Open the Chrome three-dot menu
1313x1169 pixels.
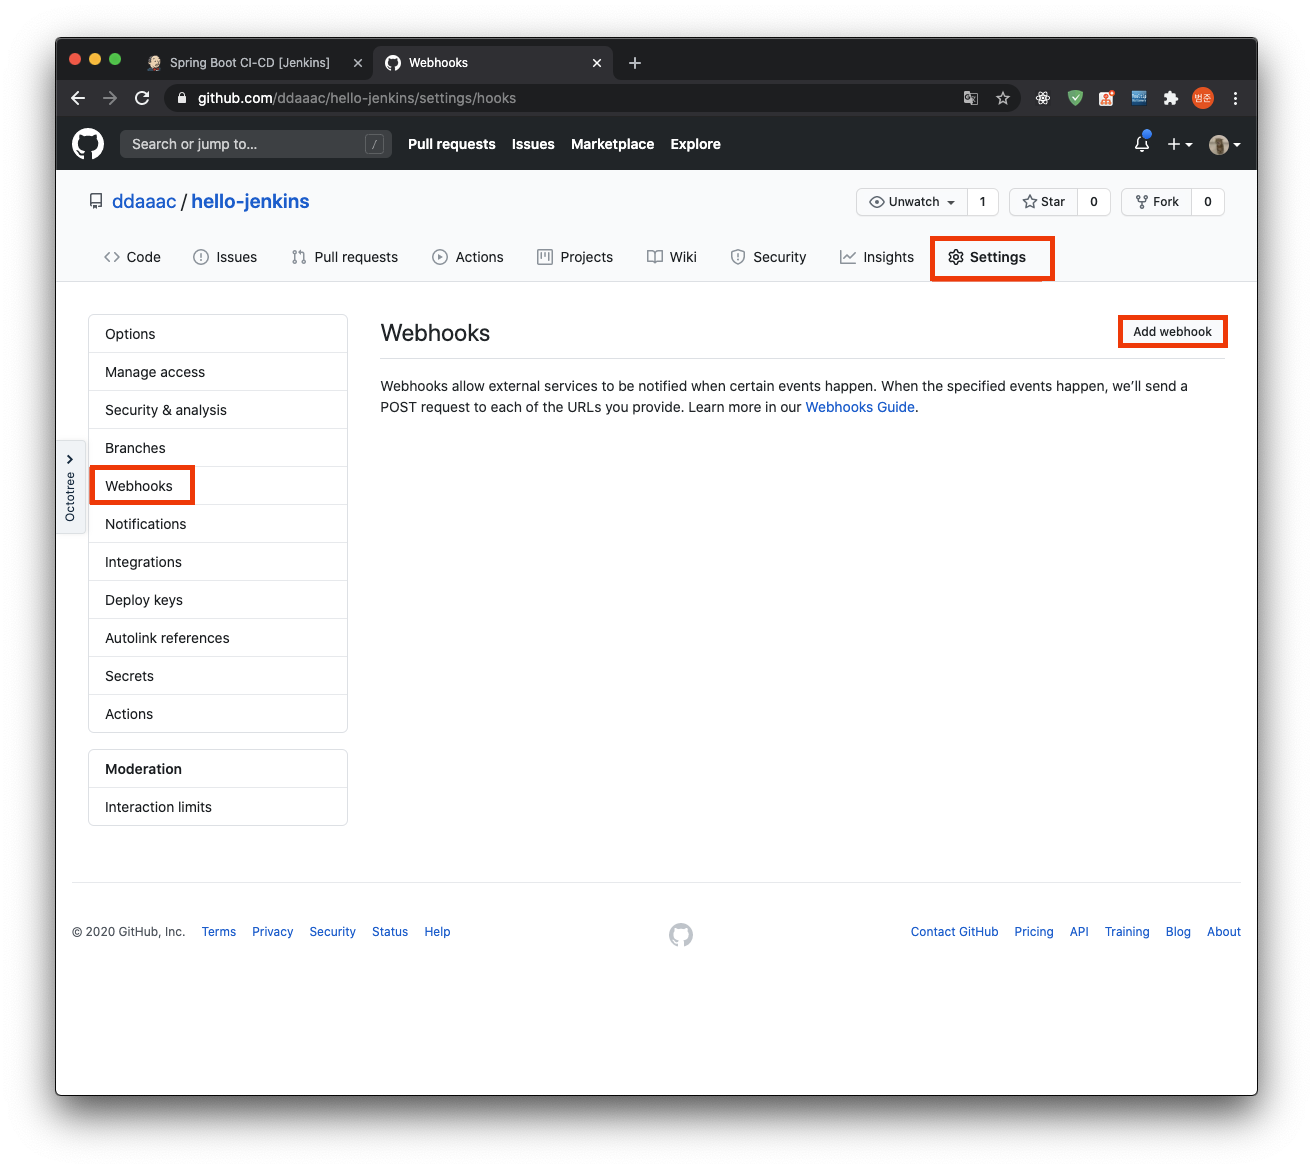click(x=1236, y=98)
